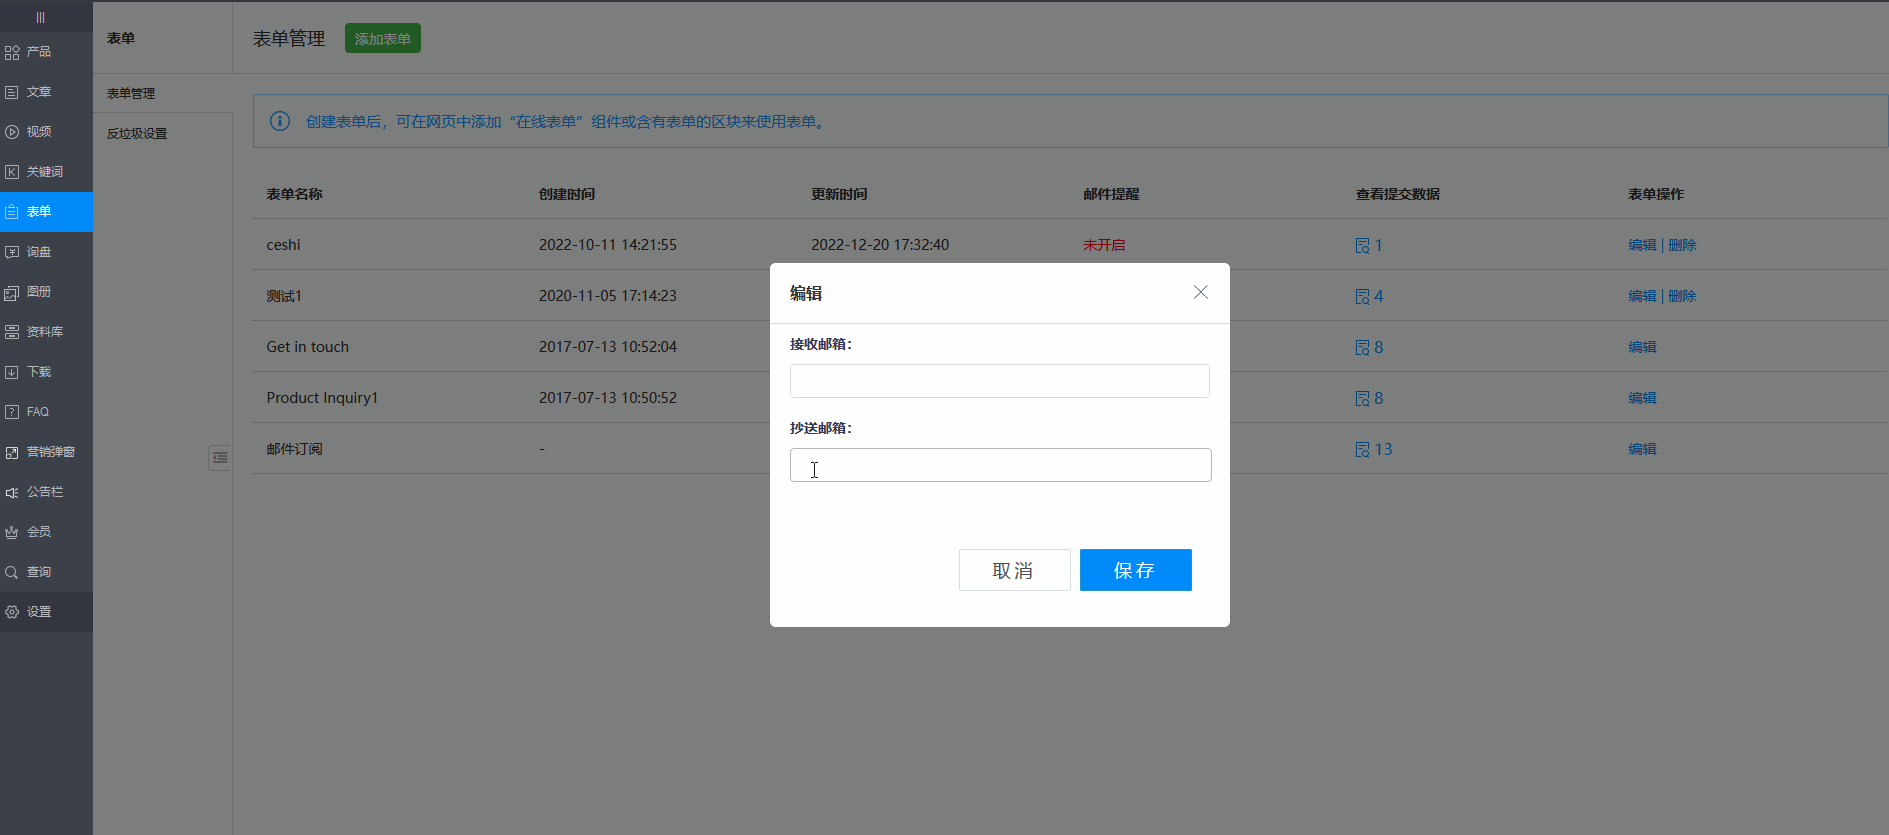
Task: Click the 添加表单 button
Action: pos(382,38)
